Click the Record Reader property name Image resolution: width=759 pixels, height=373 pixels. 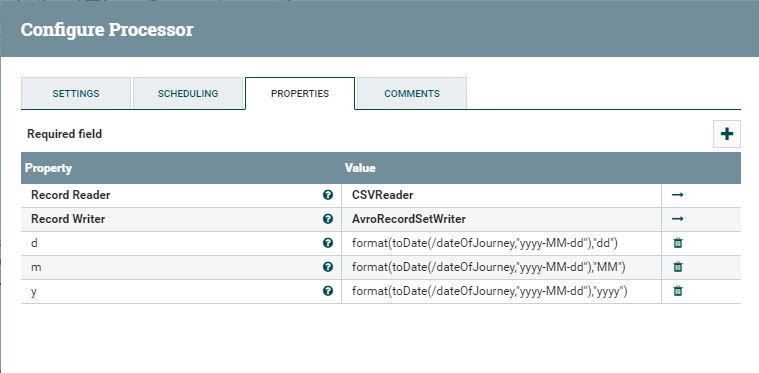pyautogui.click(x=71, y=195)
